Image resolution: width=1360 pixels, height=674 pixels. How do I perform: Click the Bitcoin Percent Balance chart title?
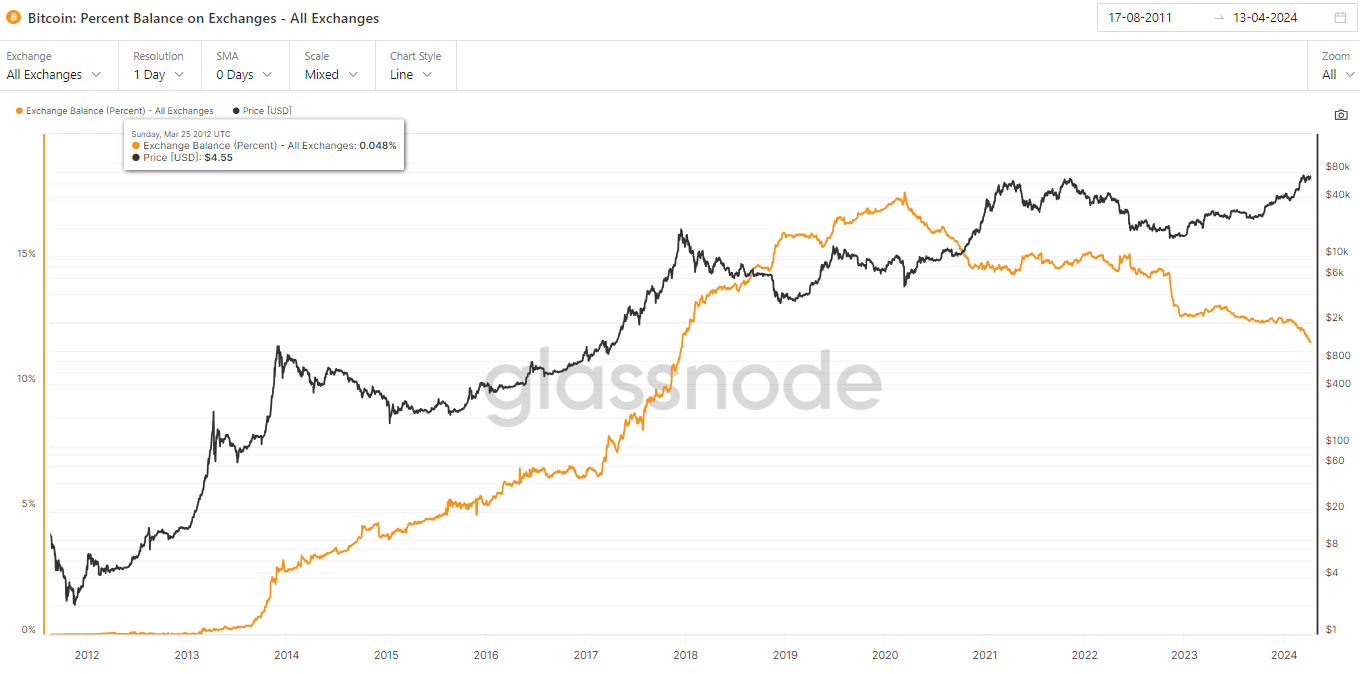coord(203,18)
